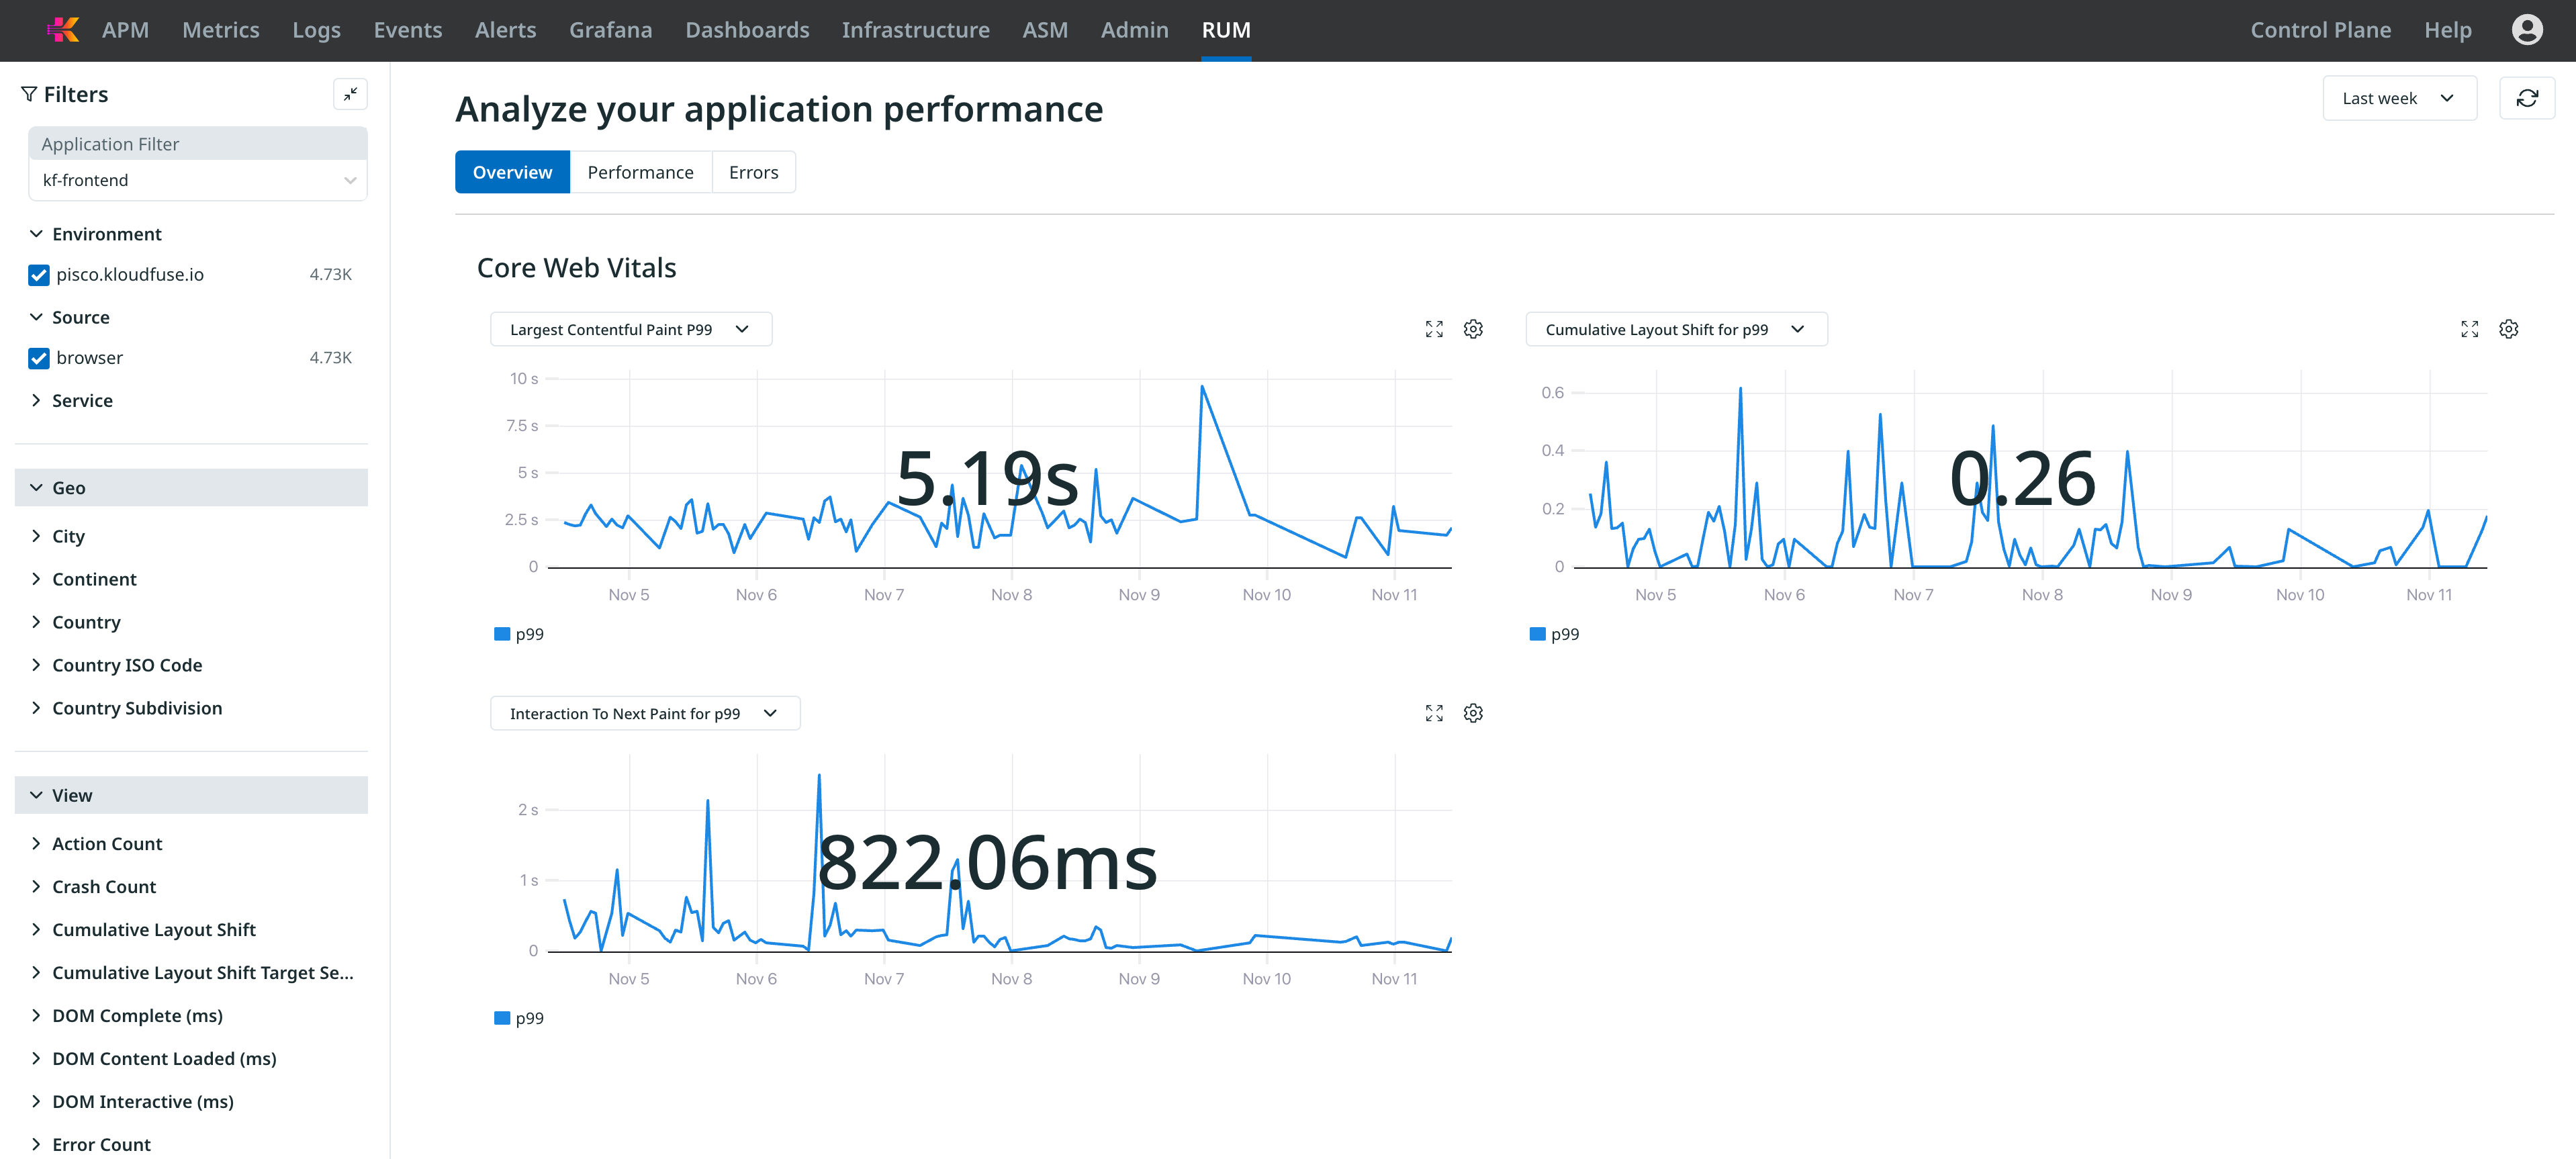Open the Last week time range dropdown
2576x1159 pixels.
pos(2398,97)
